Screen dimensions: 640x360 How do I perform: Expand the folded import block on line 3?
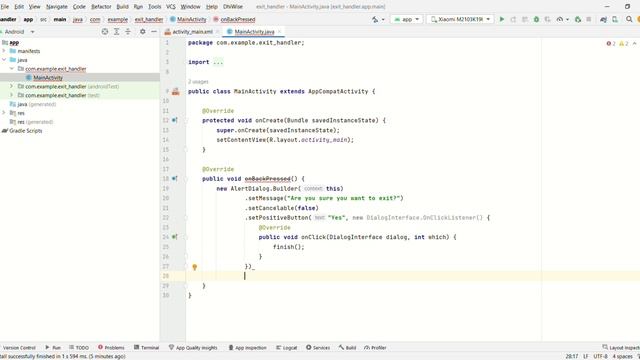[x=218, y=62]
